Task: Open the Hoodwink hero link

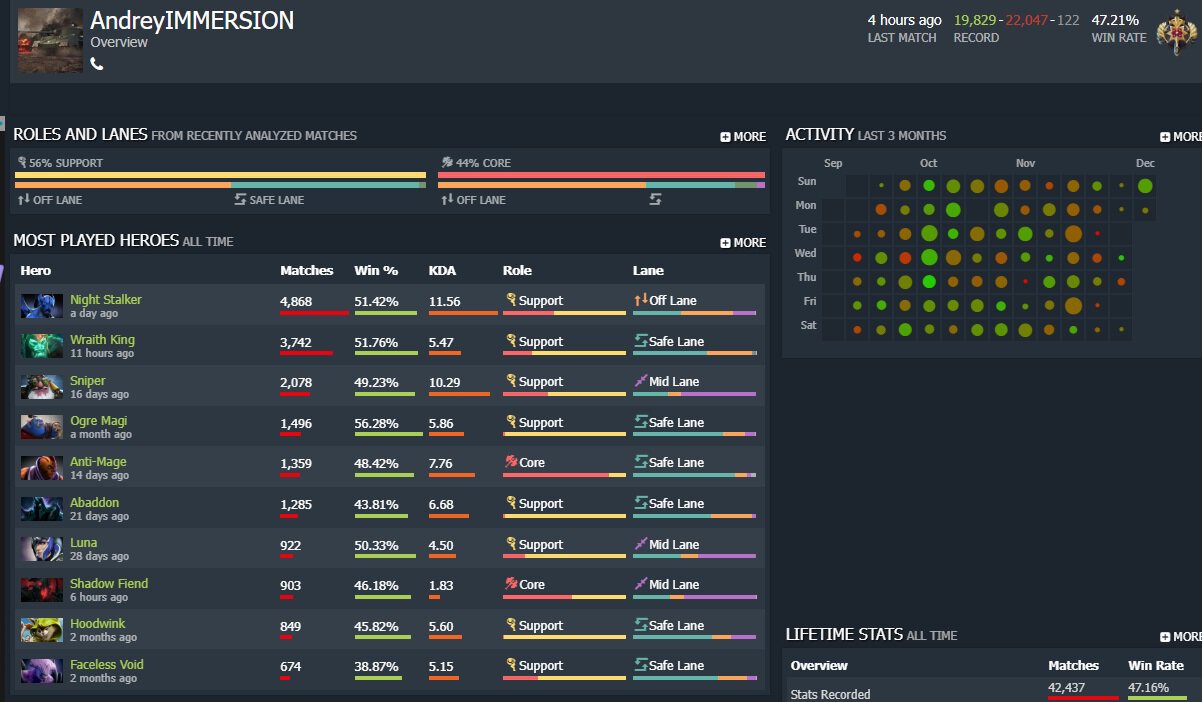Action: [x=98, y=624]
